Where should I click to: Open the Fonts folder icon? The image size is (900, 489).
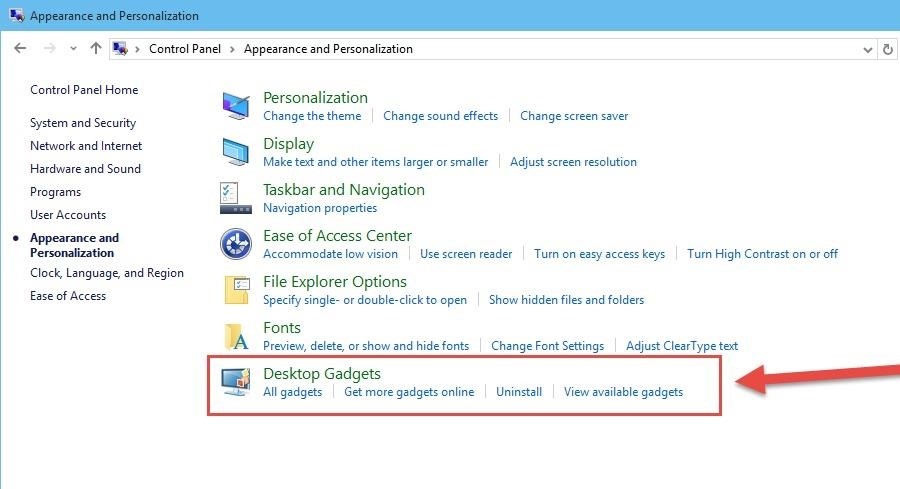coord(237,336)
